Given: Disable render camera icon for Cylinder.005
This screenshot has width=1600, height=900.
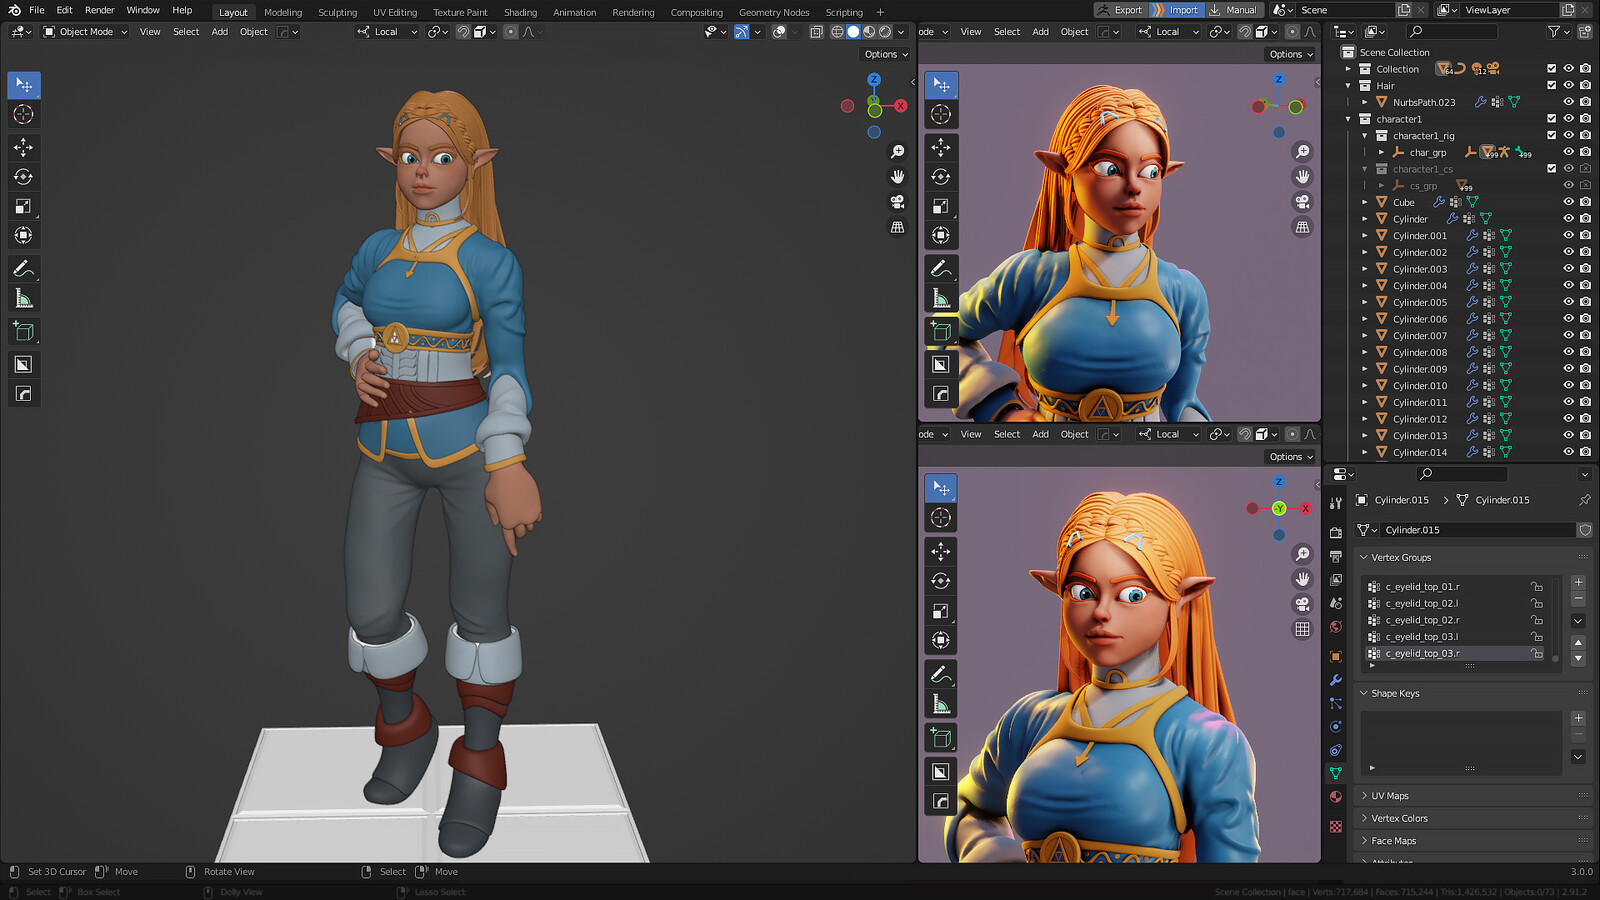Looking at the screenshot, I should pos(1586,302).
